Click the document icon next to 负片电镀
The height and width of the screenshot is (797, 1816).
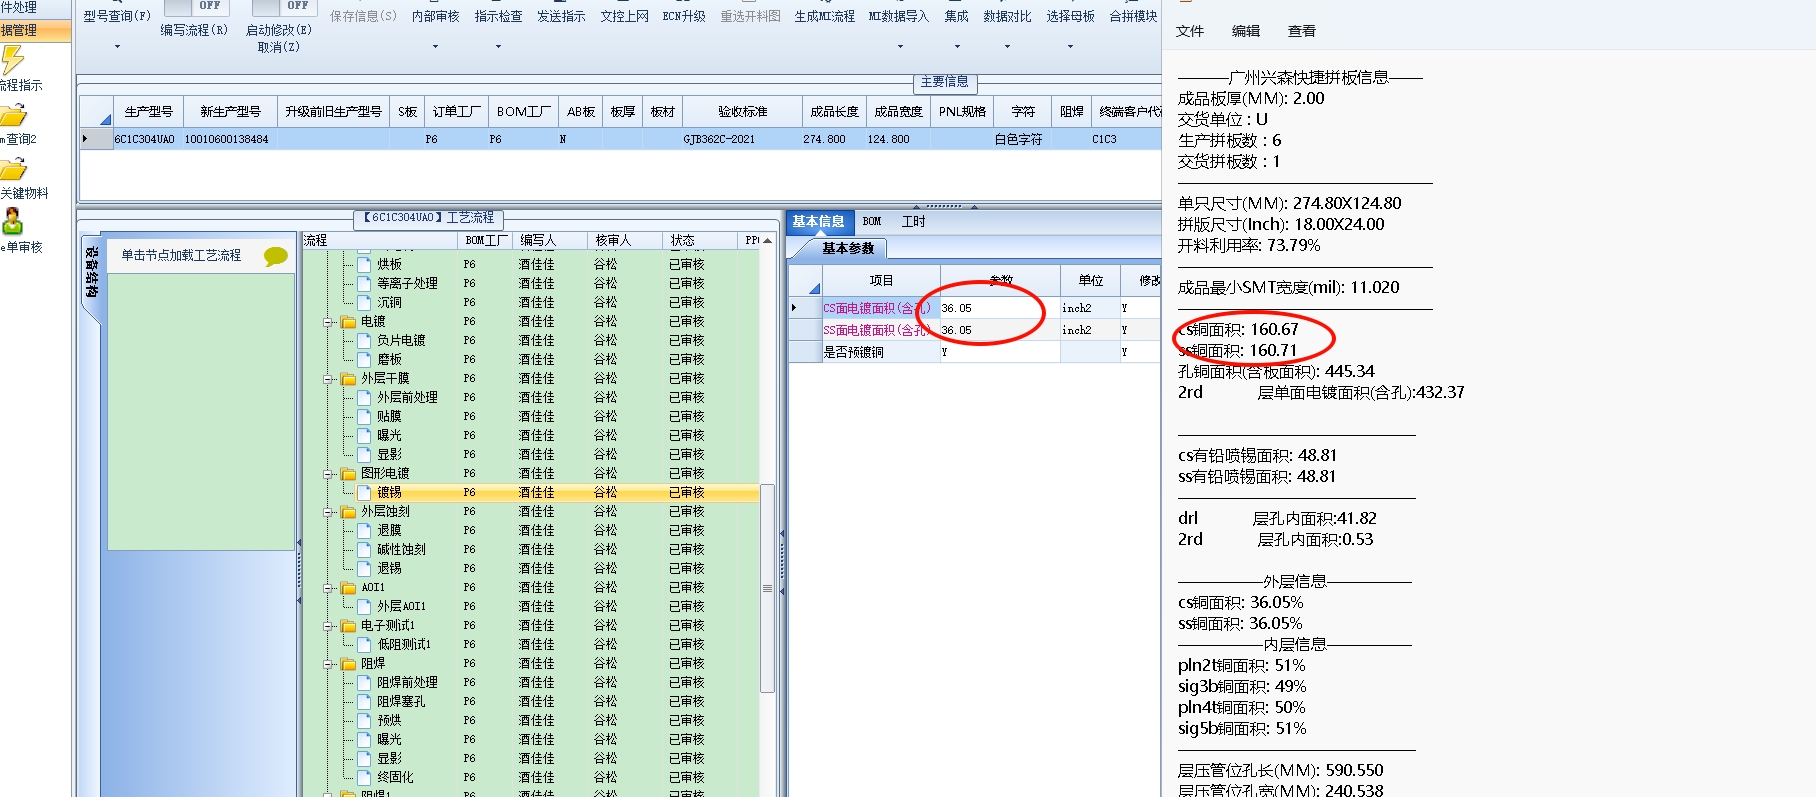click(364, 341)
